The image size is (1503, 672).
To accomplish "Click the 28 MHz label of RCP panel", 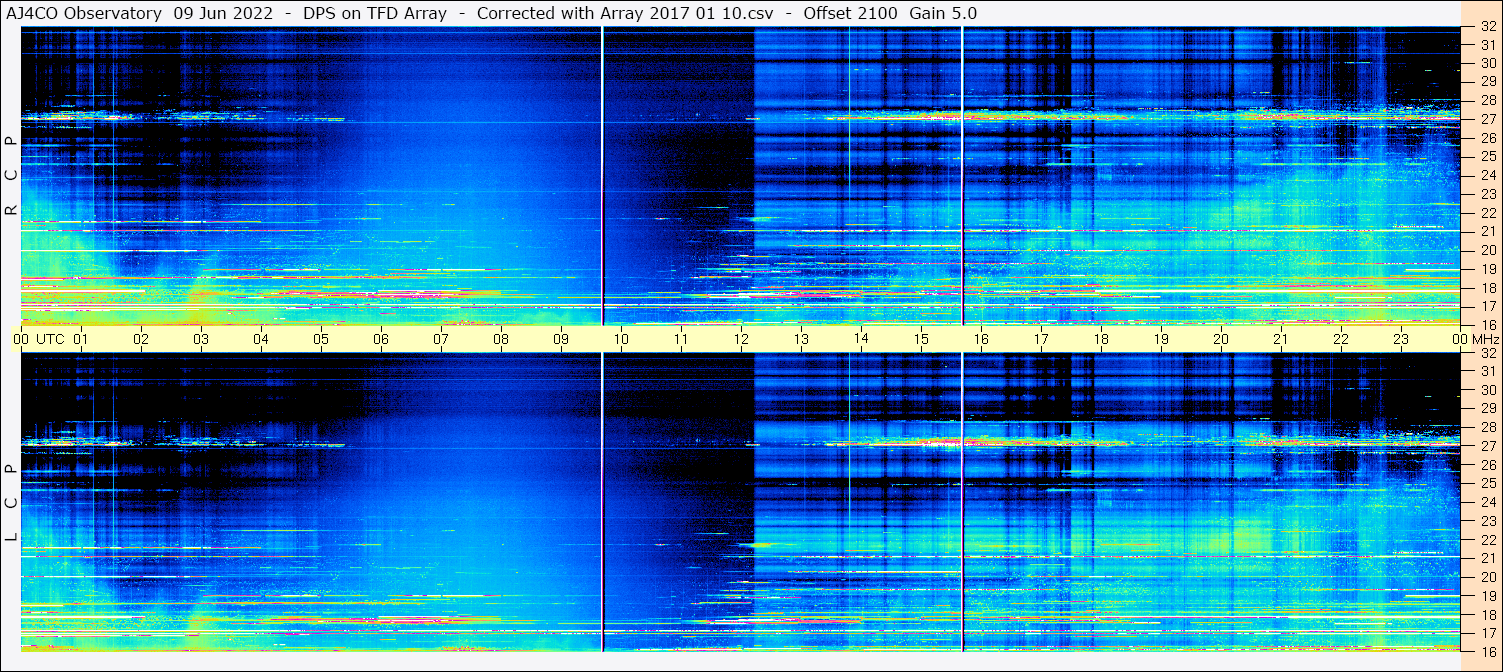I will [1487, 100].
